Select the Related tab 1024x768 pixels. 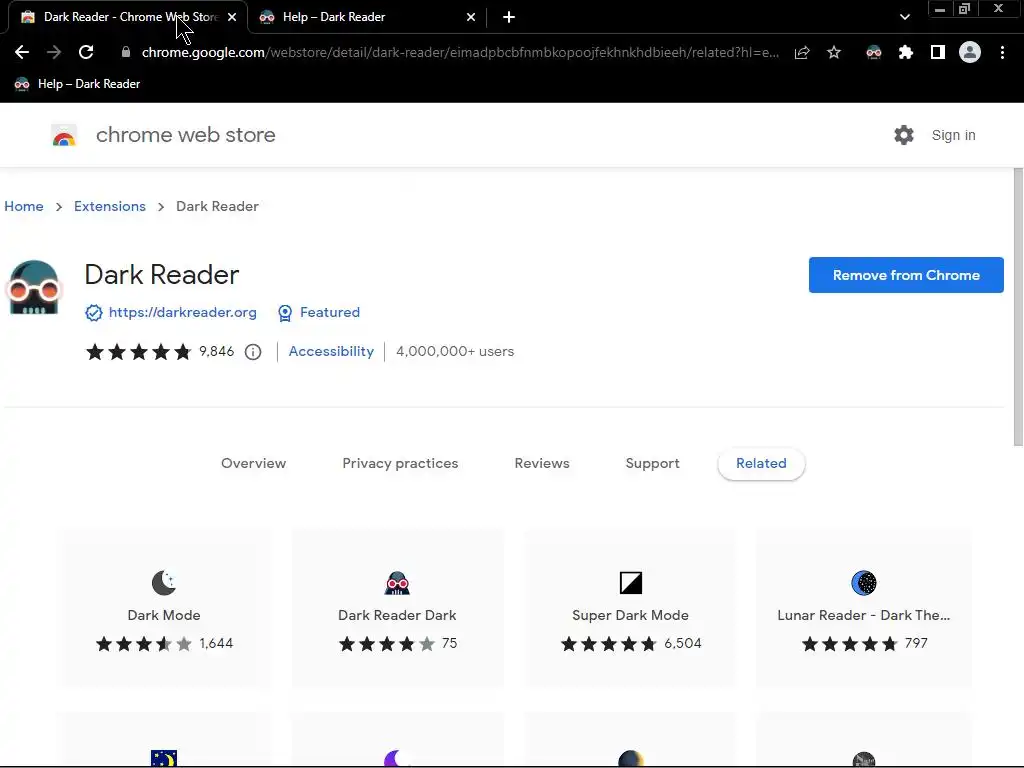761,464
